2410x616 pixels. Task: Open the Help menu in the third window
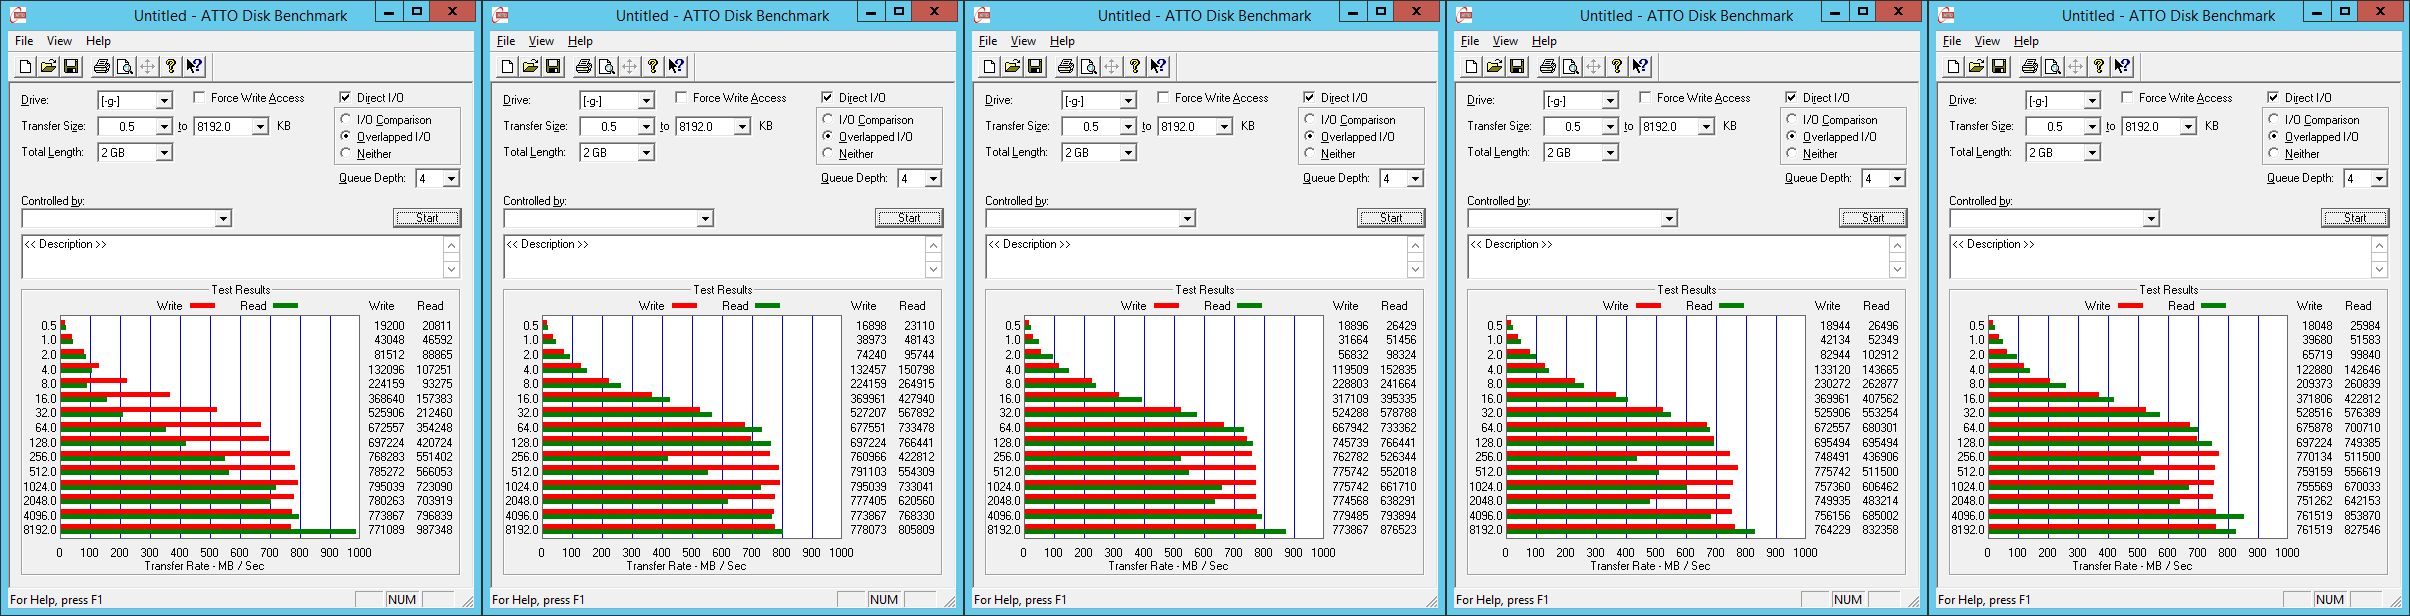coord(1062,41)
